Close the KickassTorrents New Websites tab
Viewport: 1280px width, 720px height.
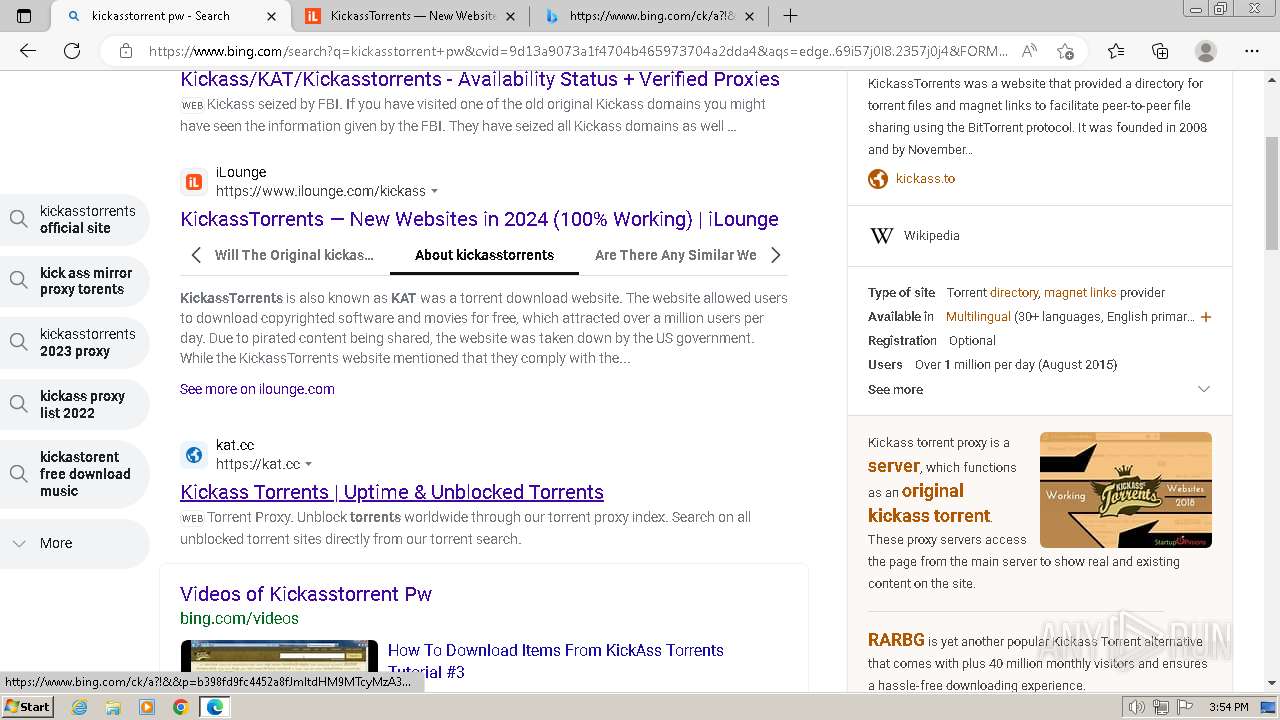[x=510, y=16]
